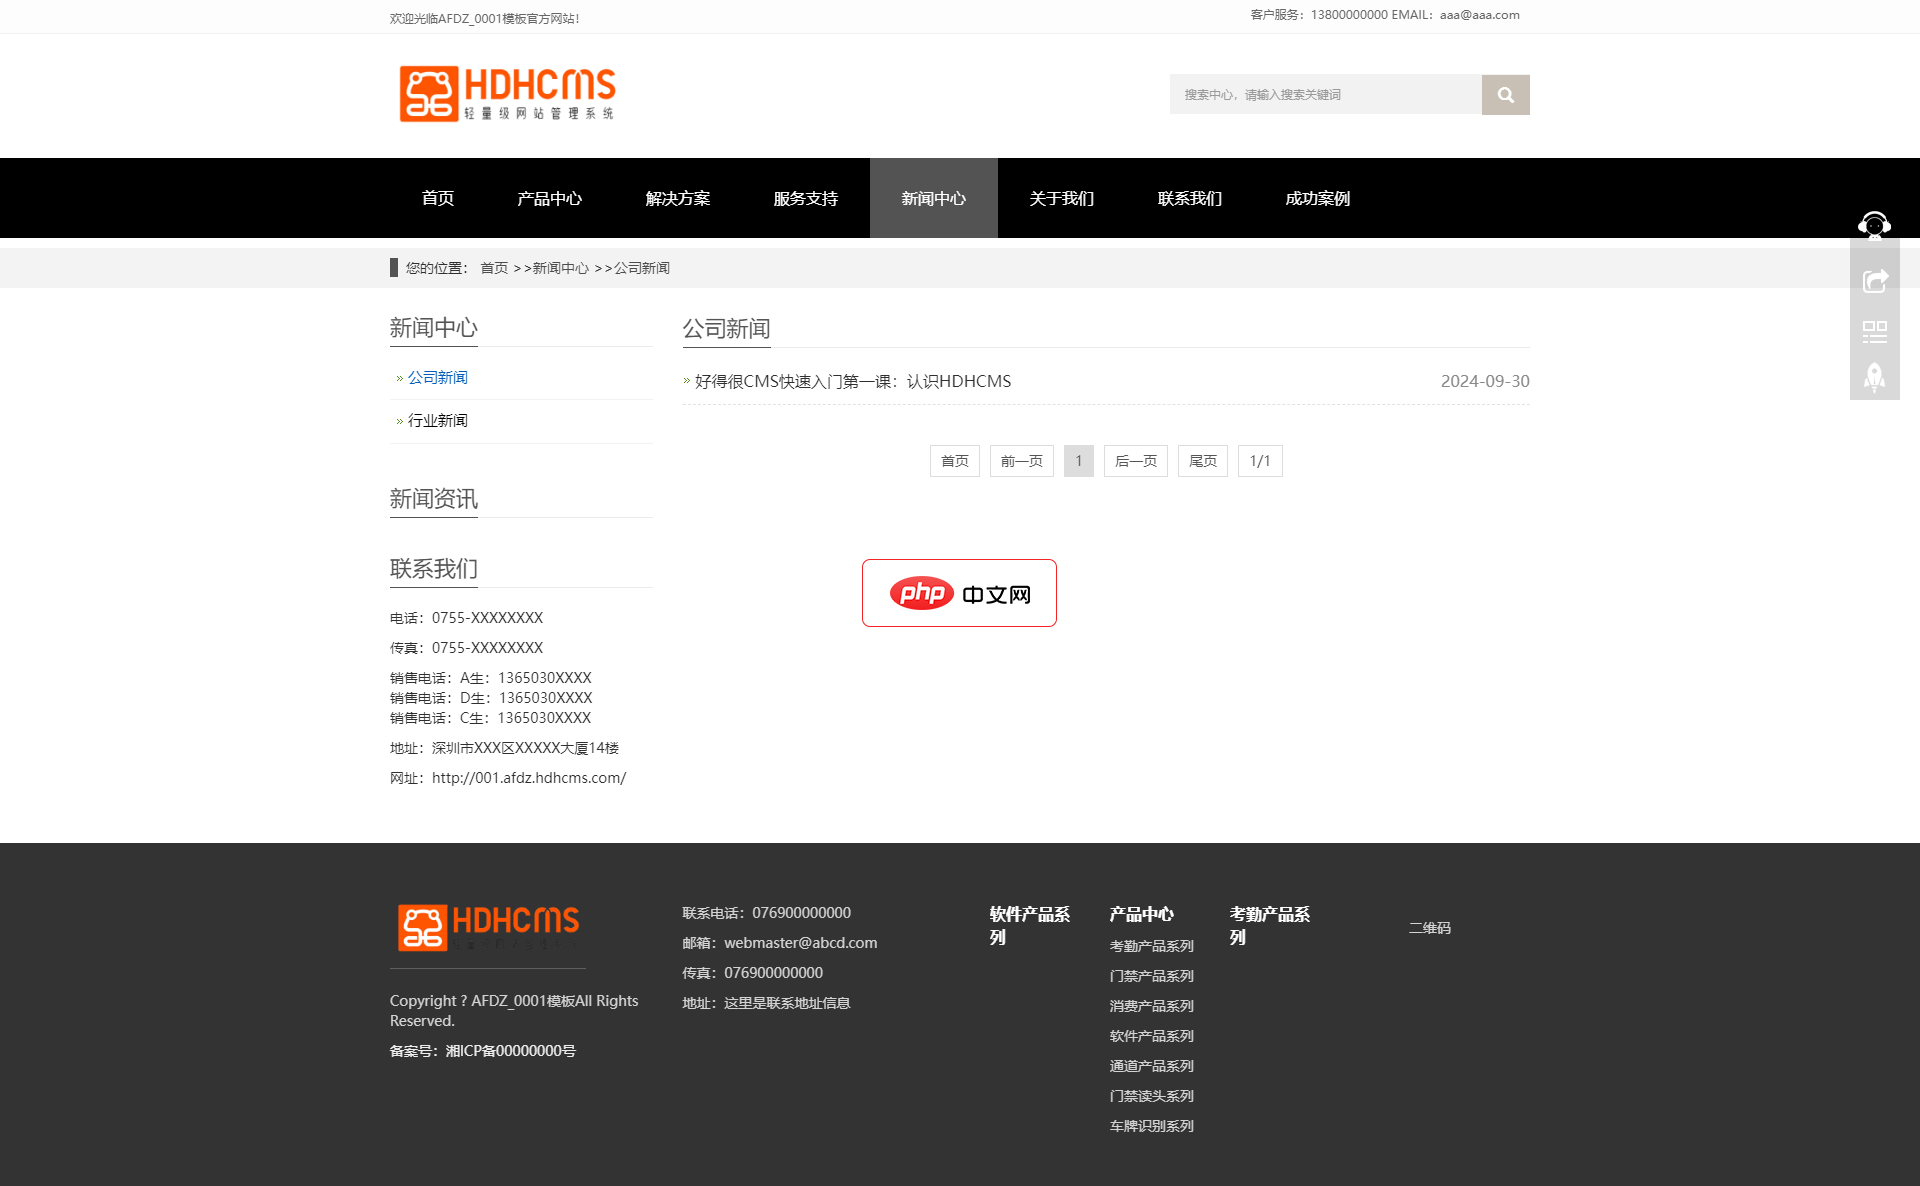
Task: Click the 尾页 pagination button
Action: (x=1202, y=460)
